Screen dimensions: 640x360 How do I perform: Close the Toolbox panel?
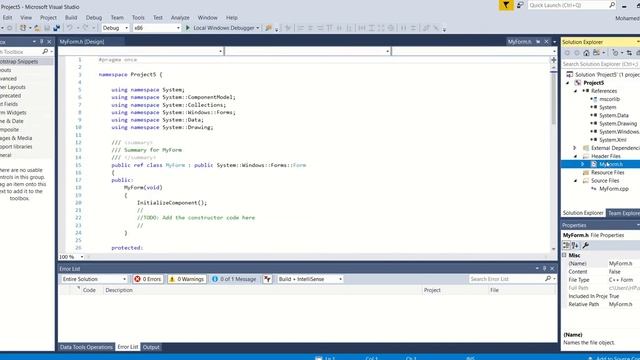(x=49, y=42)
